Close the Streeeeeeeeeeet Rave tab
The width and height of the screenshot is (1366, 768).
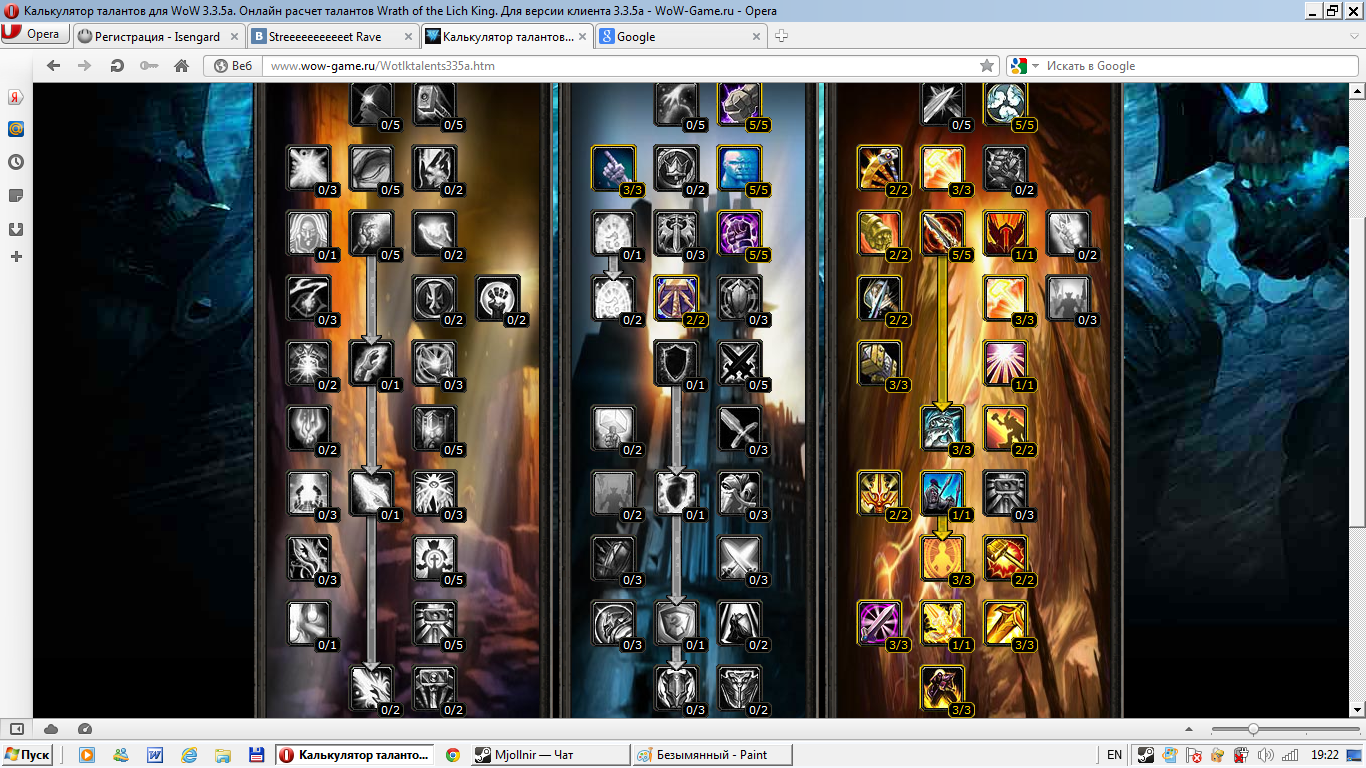tap(408, 37)
